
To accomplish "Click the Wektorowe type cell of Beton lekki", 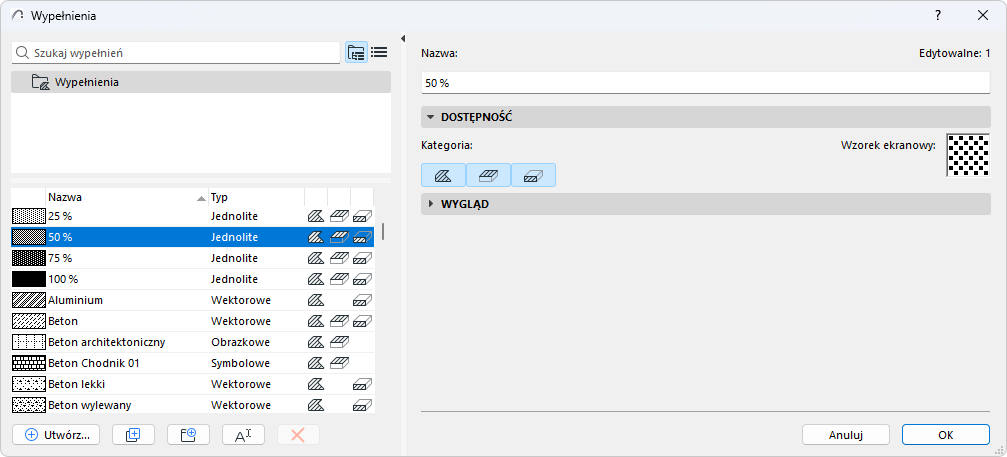I will click(241, 384).
